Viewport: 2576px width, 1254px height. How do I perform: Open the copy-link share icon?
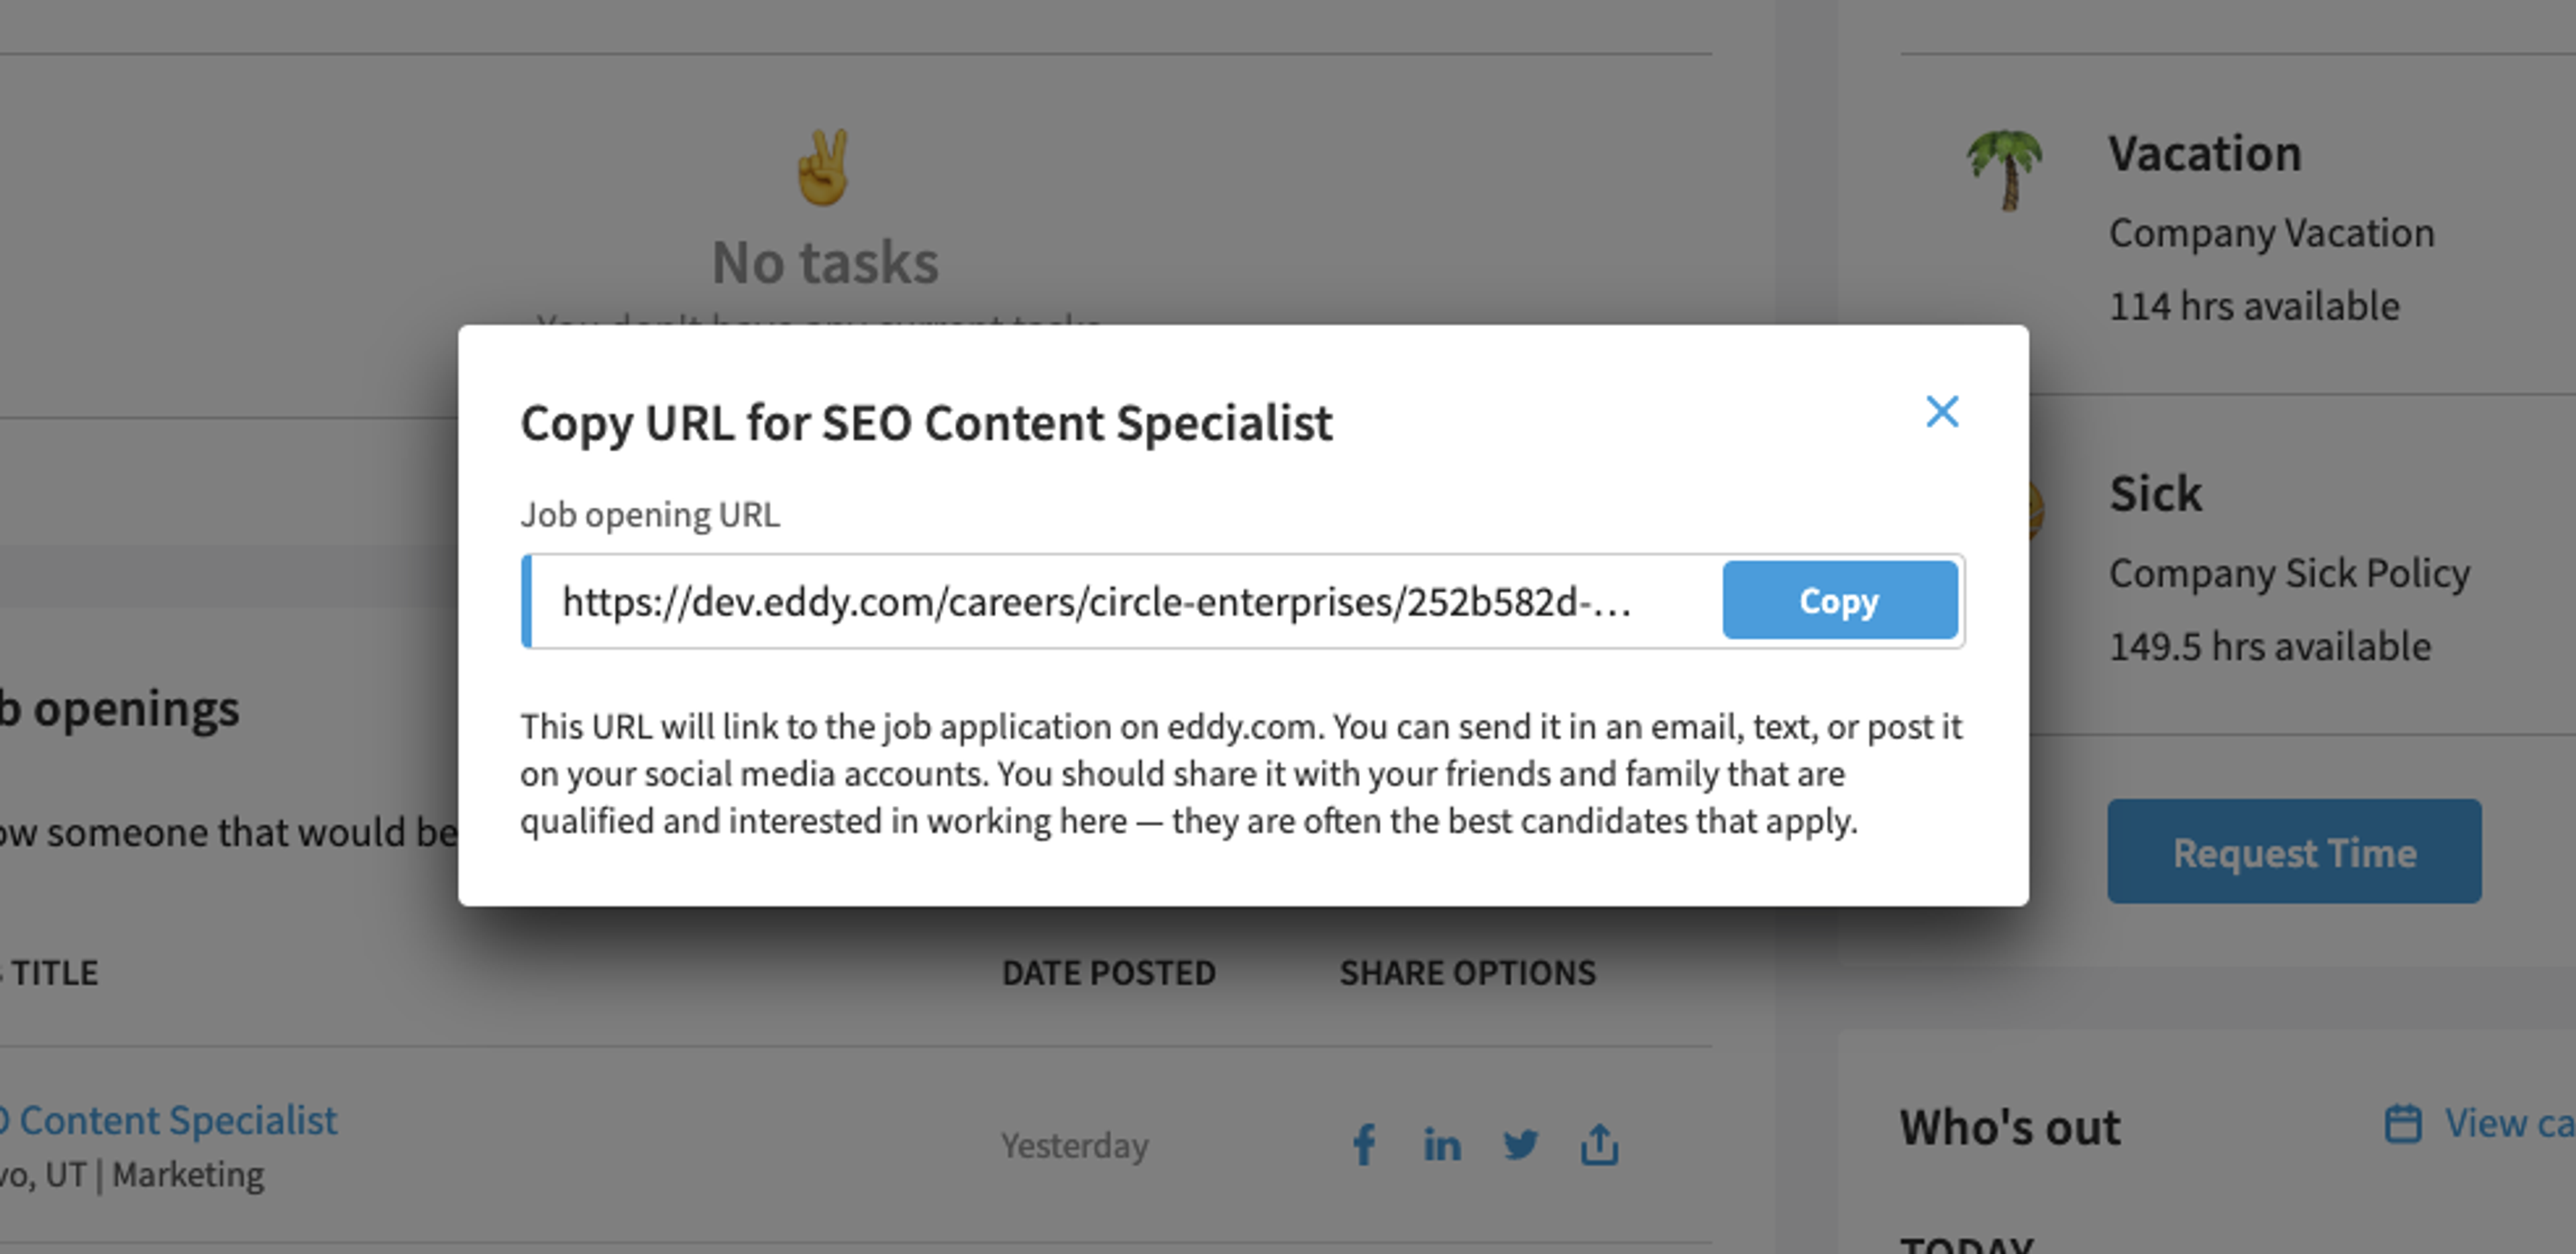pyautogui.click(x=1599, y=1144)
